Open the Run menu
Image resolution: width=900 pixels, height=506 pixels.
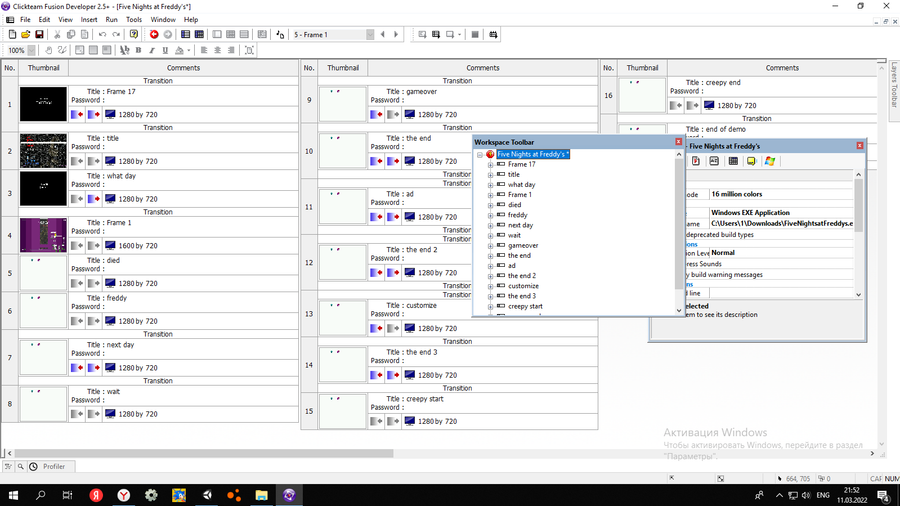click(111, 20)
